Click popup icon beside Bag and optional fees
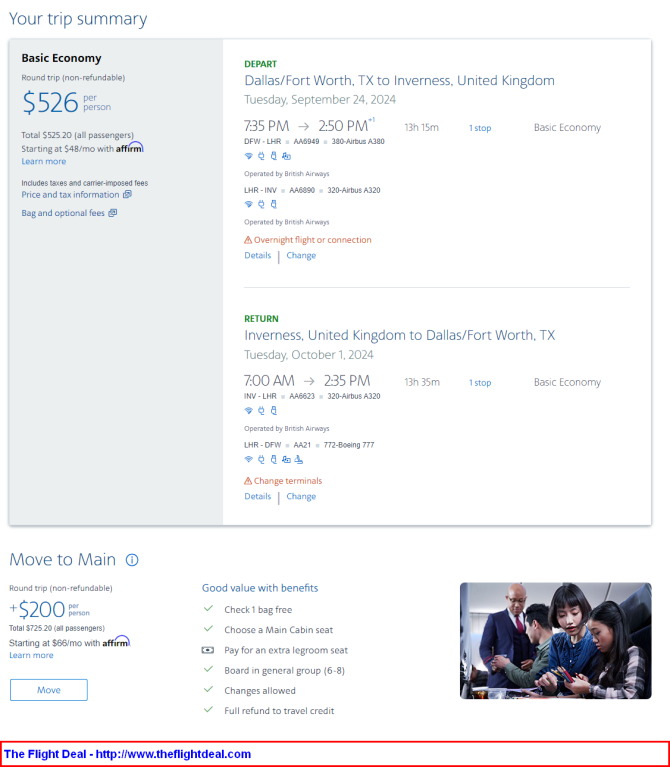670x767 pixels. coord(112,213)
